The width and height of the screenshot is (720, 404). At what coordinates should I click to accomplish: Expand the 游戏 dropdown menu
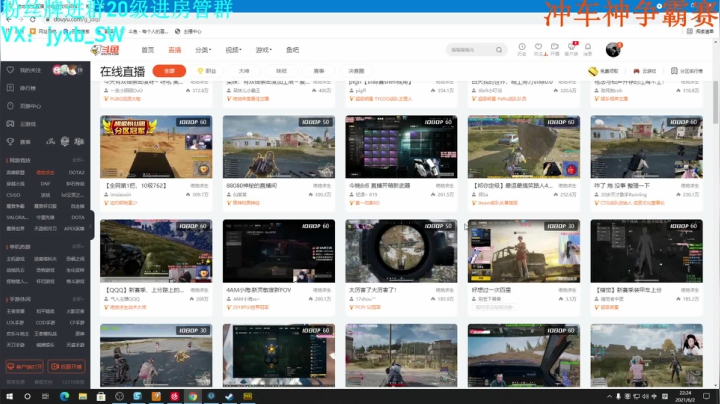(264, 50)
